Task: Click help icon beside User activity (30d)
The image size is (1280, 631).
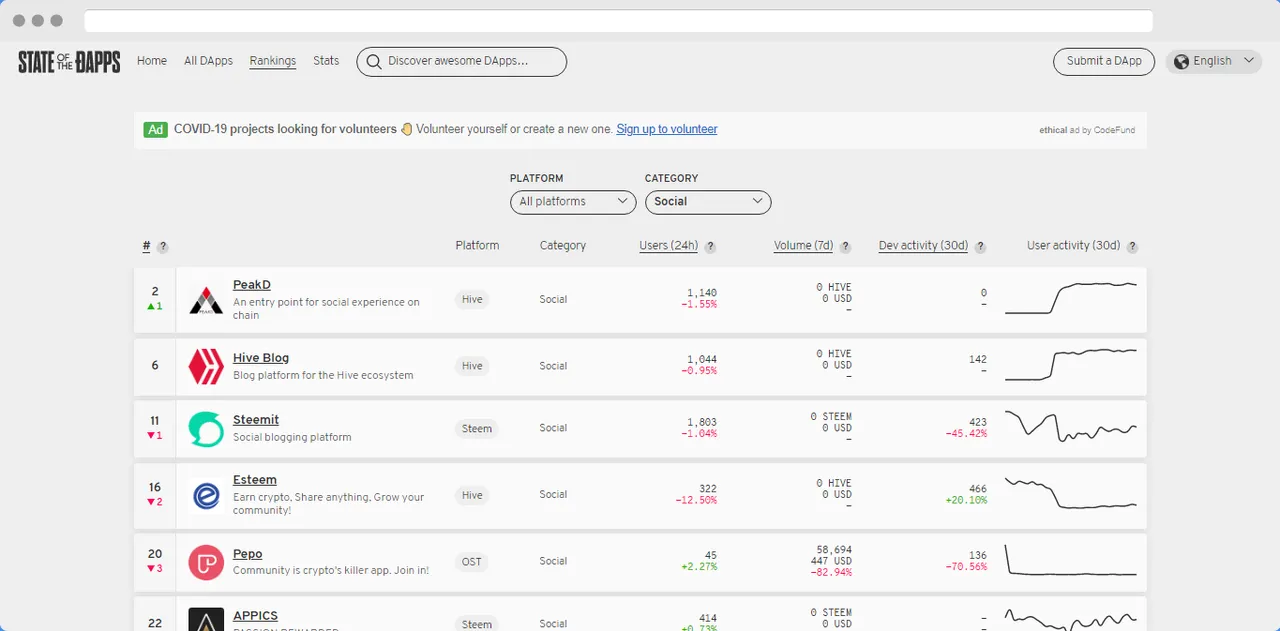Action: pyautogui.click(x=1132, y=247)
